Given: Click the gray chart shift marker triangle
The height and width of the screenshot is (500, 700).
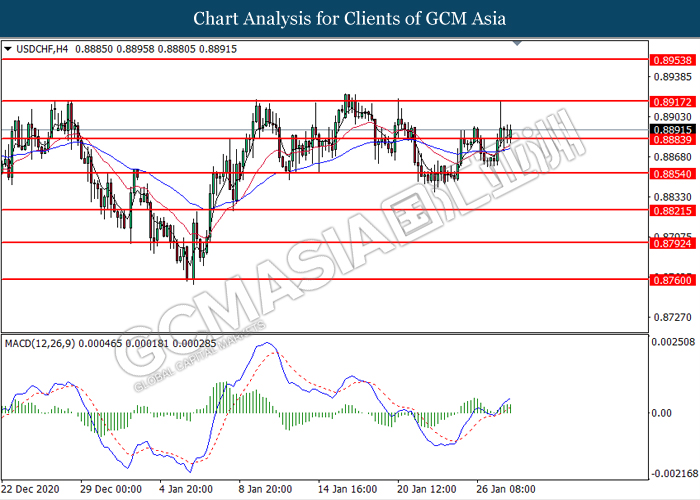Looking at the screenshot, I should pyautogui.click(x=517, y=44).
